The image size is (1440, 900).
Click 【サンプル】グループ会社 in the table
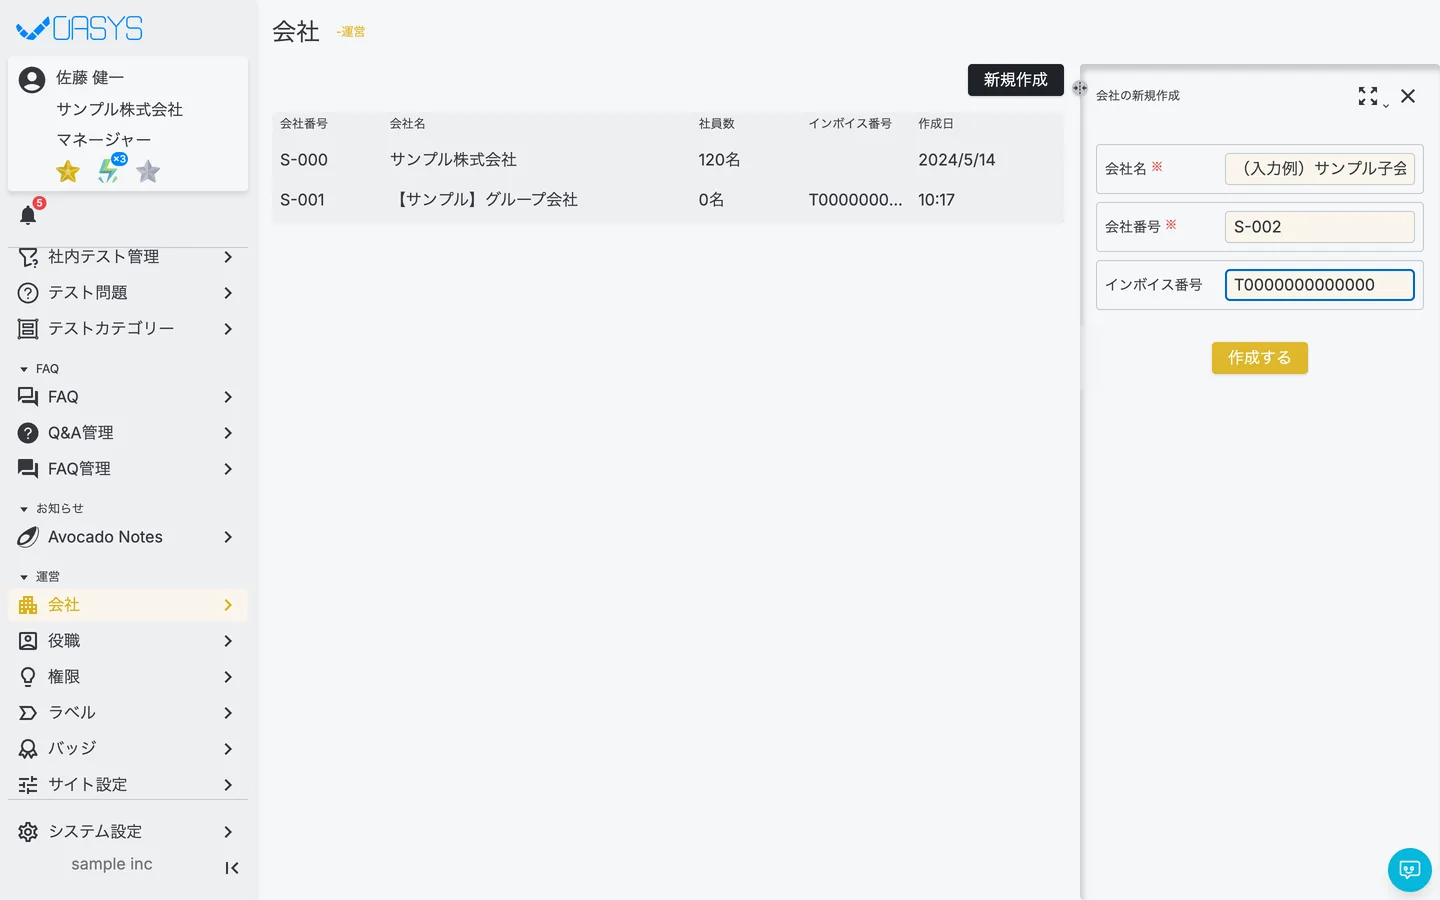(x=484, y=200)
